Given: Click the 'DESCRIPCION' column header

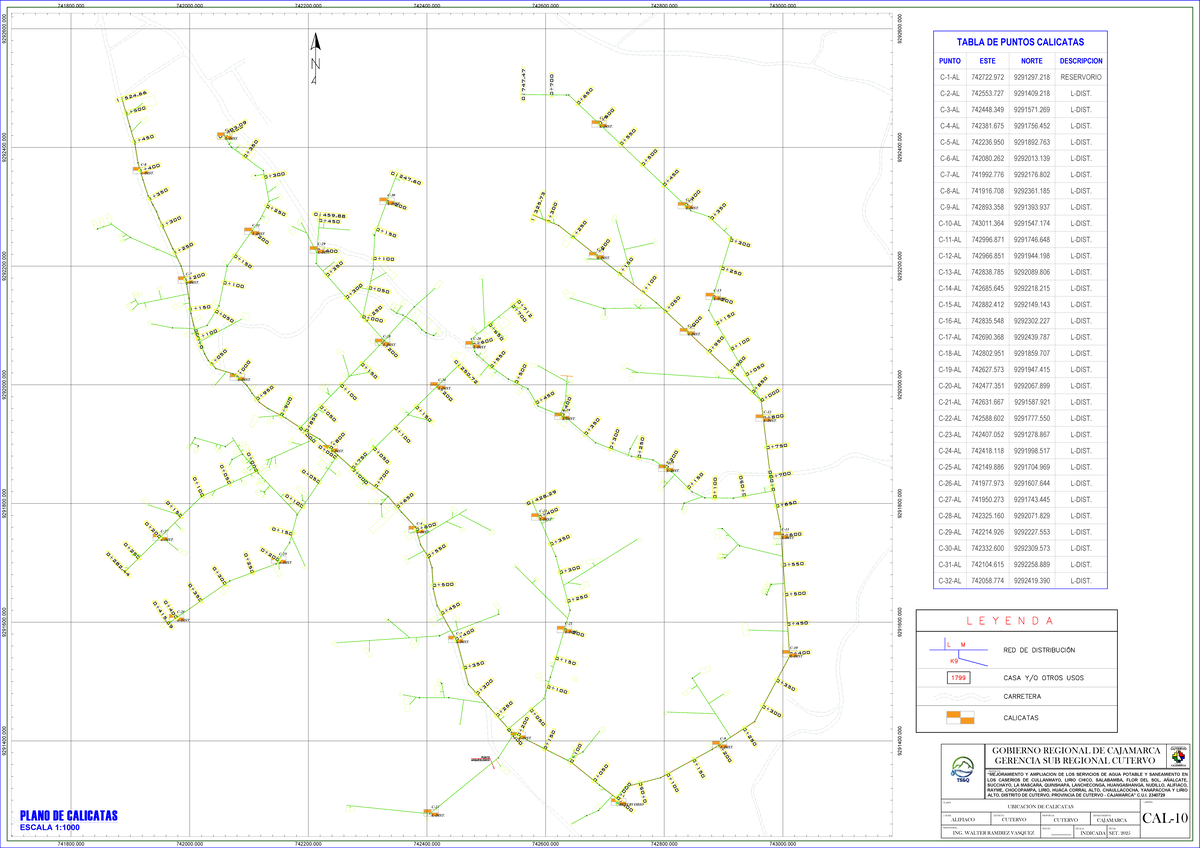Looking at the screenshot, I should (x=1081, y=60).
